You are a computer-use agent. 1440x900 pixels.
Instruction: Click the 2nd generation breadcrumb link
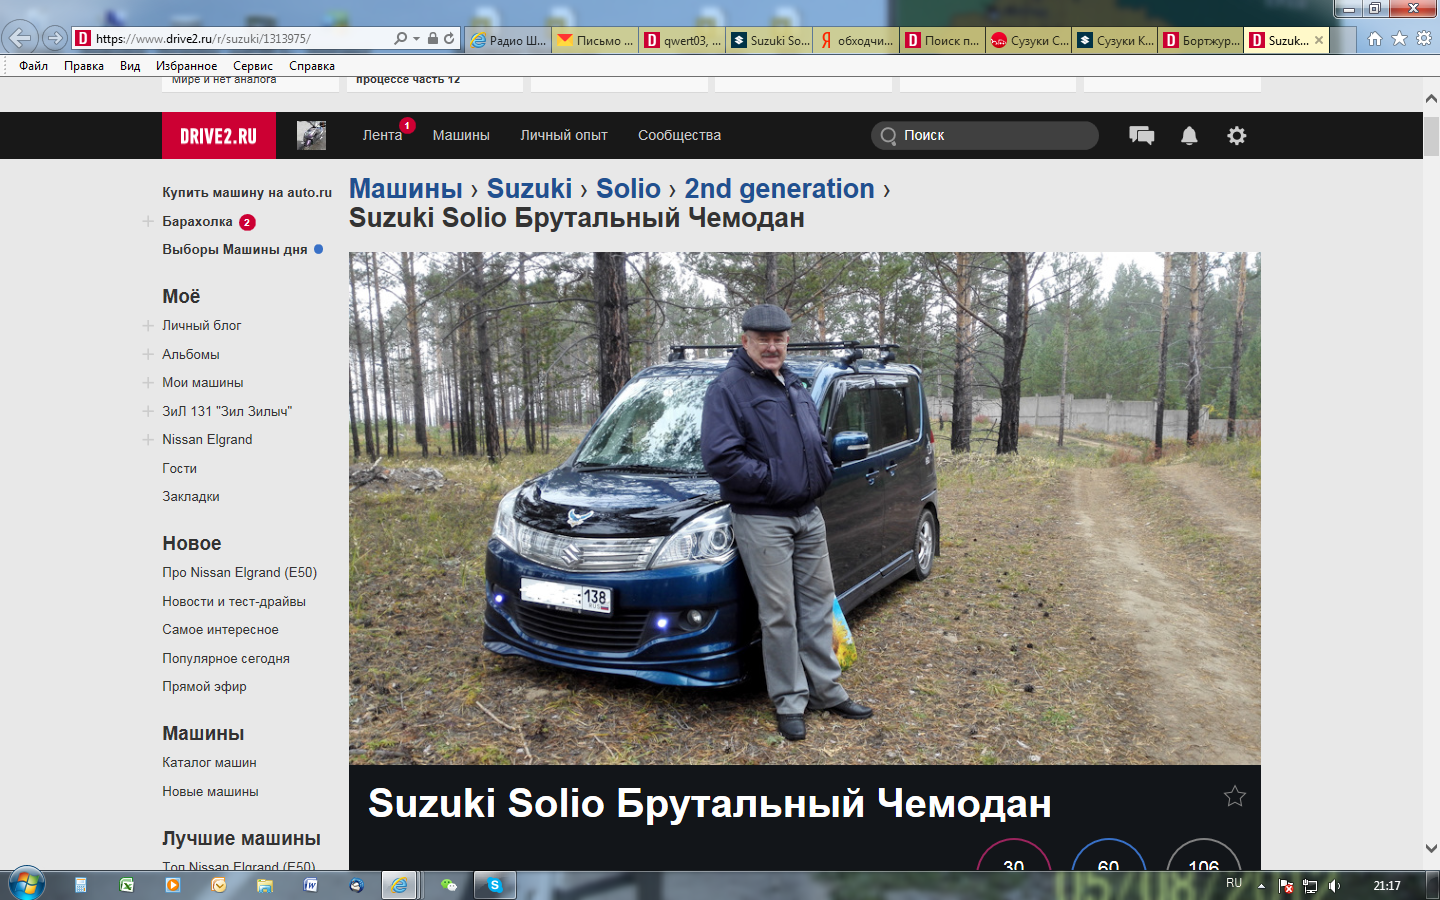(779, 188)
